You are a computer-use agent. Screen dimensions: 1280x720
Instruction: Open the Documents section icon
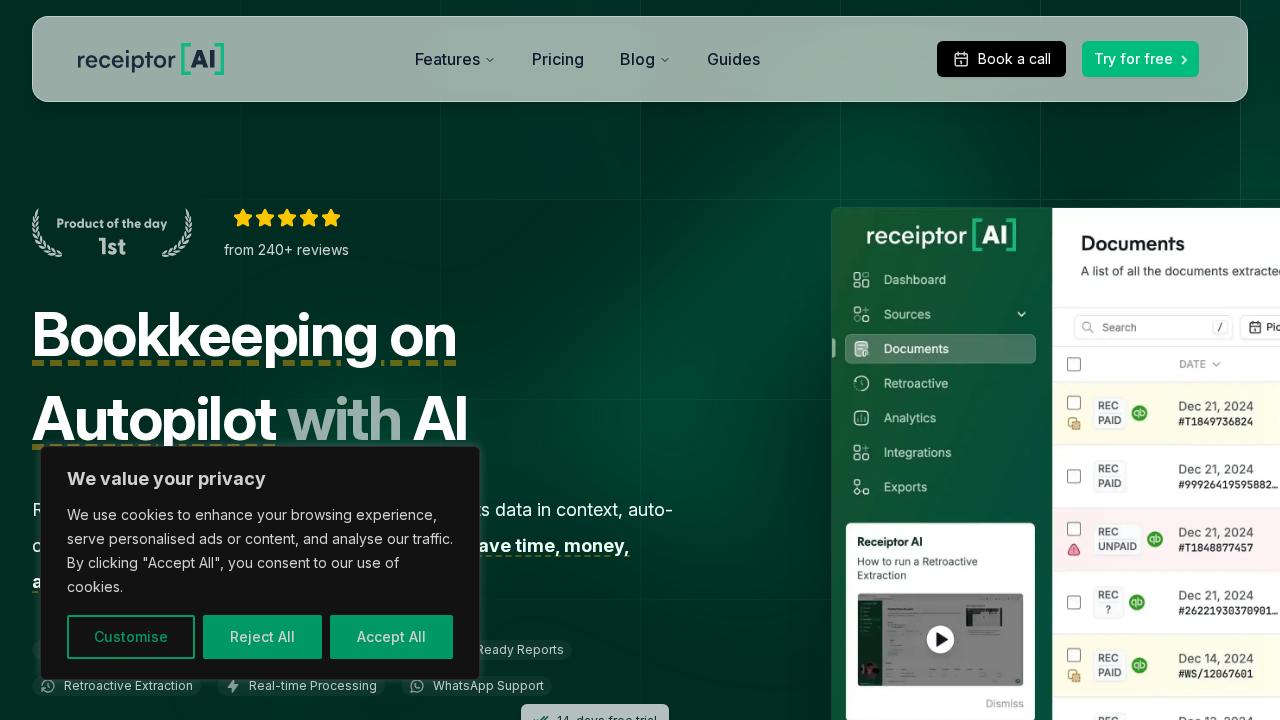tap(862, 348)
